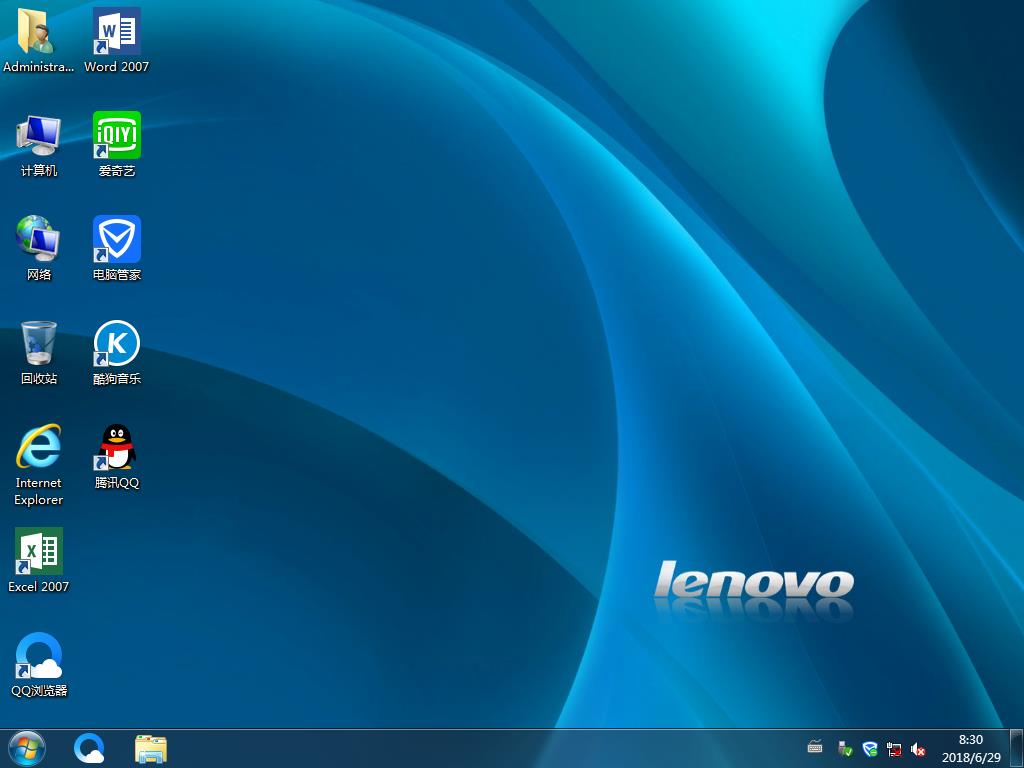Select the Excel 2007 shortcut
Image resolution: width=1024 pixels, height=768 pixels.
pos(39,560)
